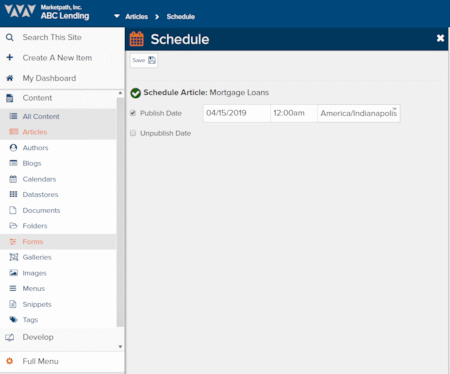Screen dimensions: 450x374
Task: Click the home dashboard icon
Action: pyautogui.click(x=10, y=78)
